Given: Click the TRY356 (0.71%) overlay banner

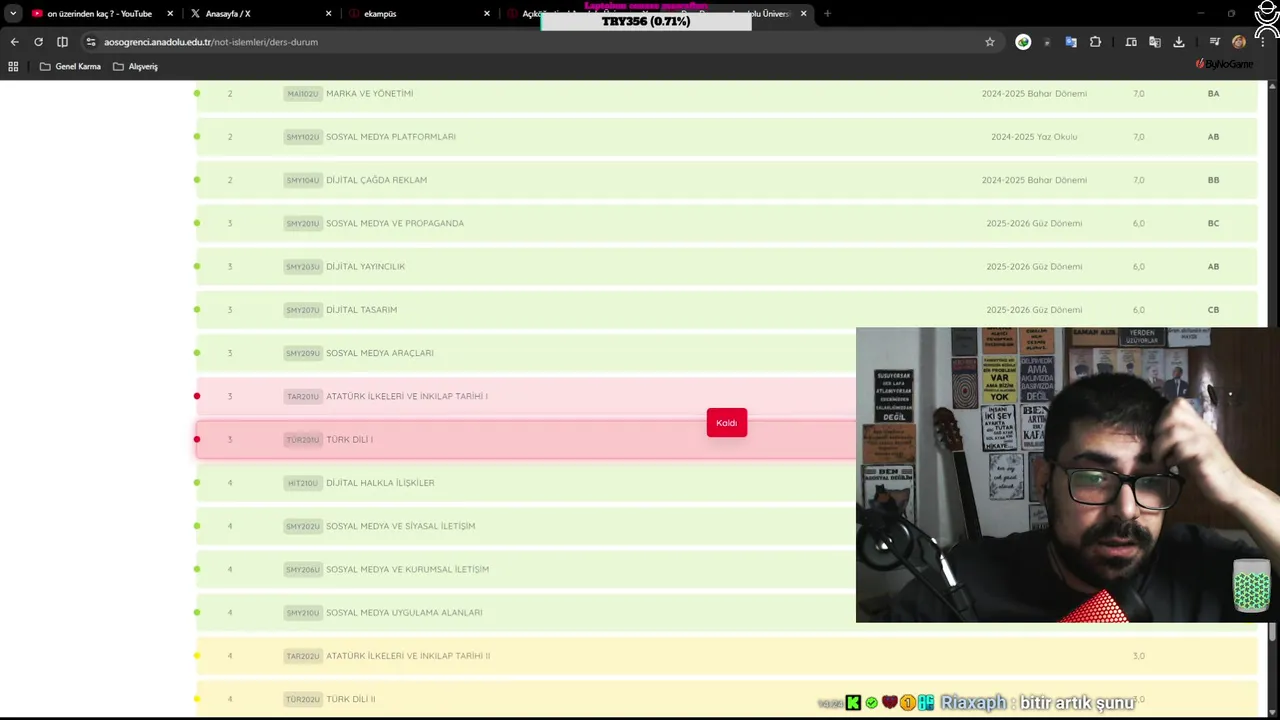Looking at the screenshot, I should coord(646,21).
